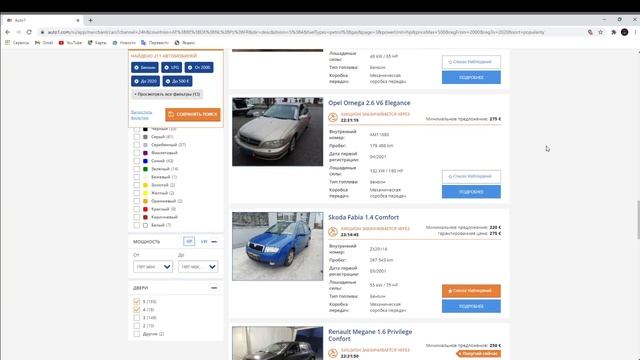Screen dimensions: 640x360
Task: Click Сохранить поиск button
Action: pyautogui.click(x=193, y=114)
